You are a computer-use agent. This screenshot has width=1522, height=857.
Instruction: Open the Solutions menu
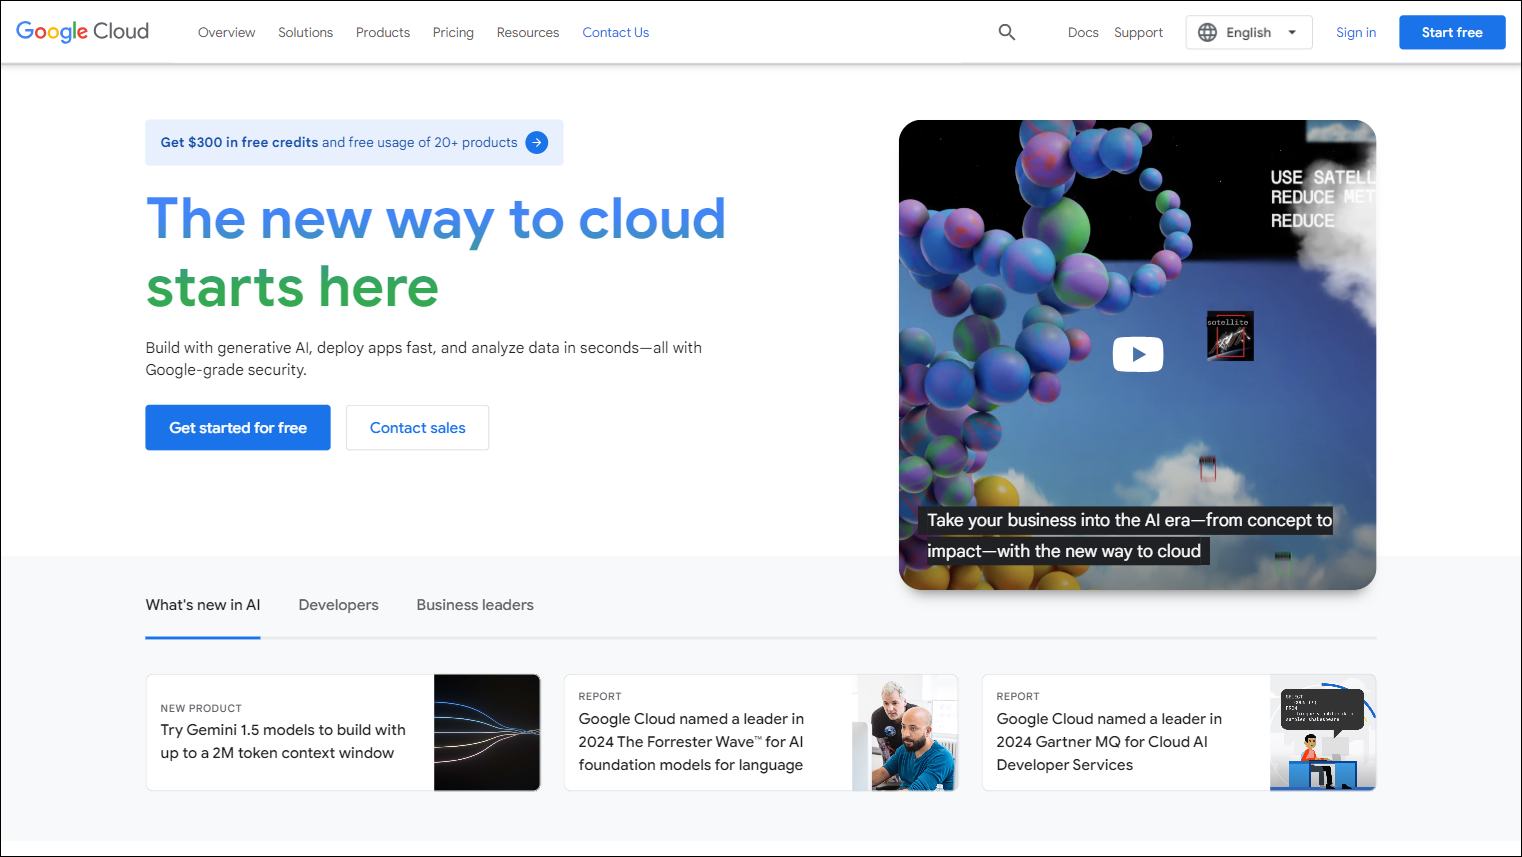(305, 32)
